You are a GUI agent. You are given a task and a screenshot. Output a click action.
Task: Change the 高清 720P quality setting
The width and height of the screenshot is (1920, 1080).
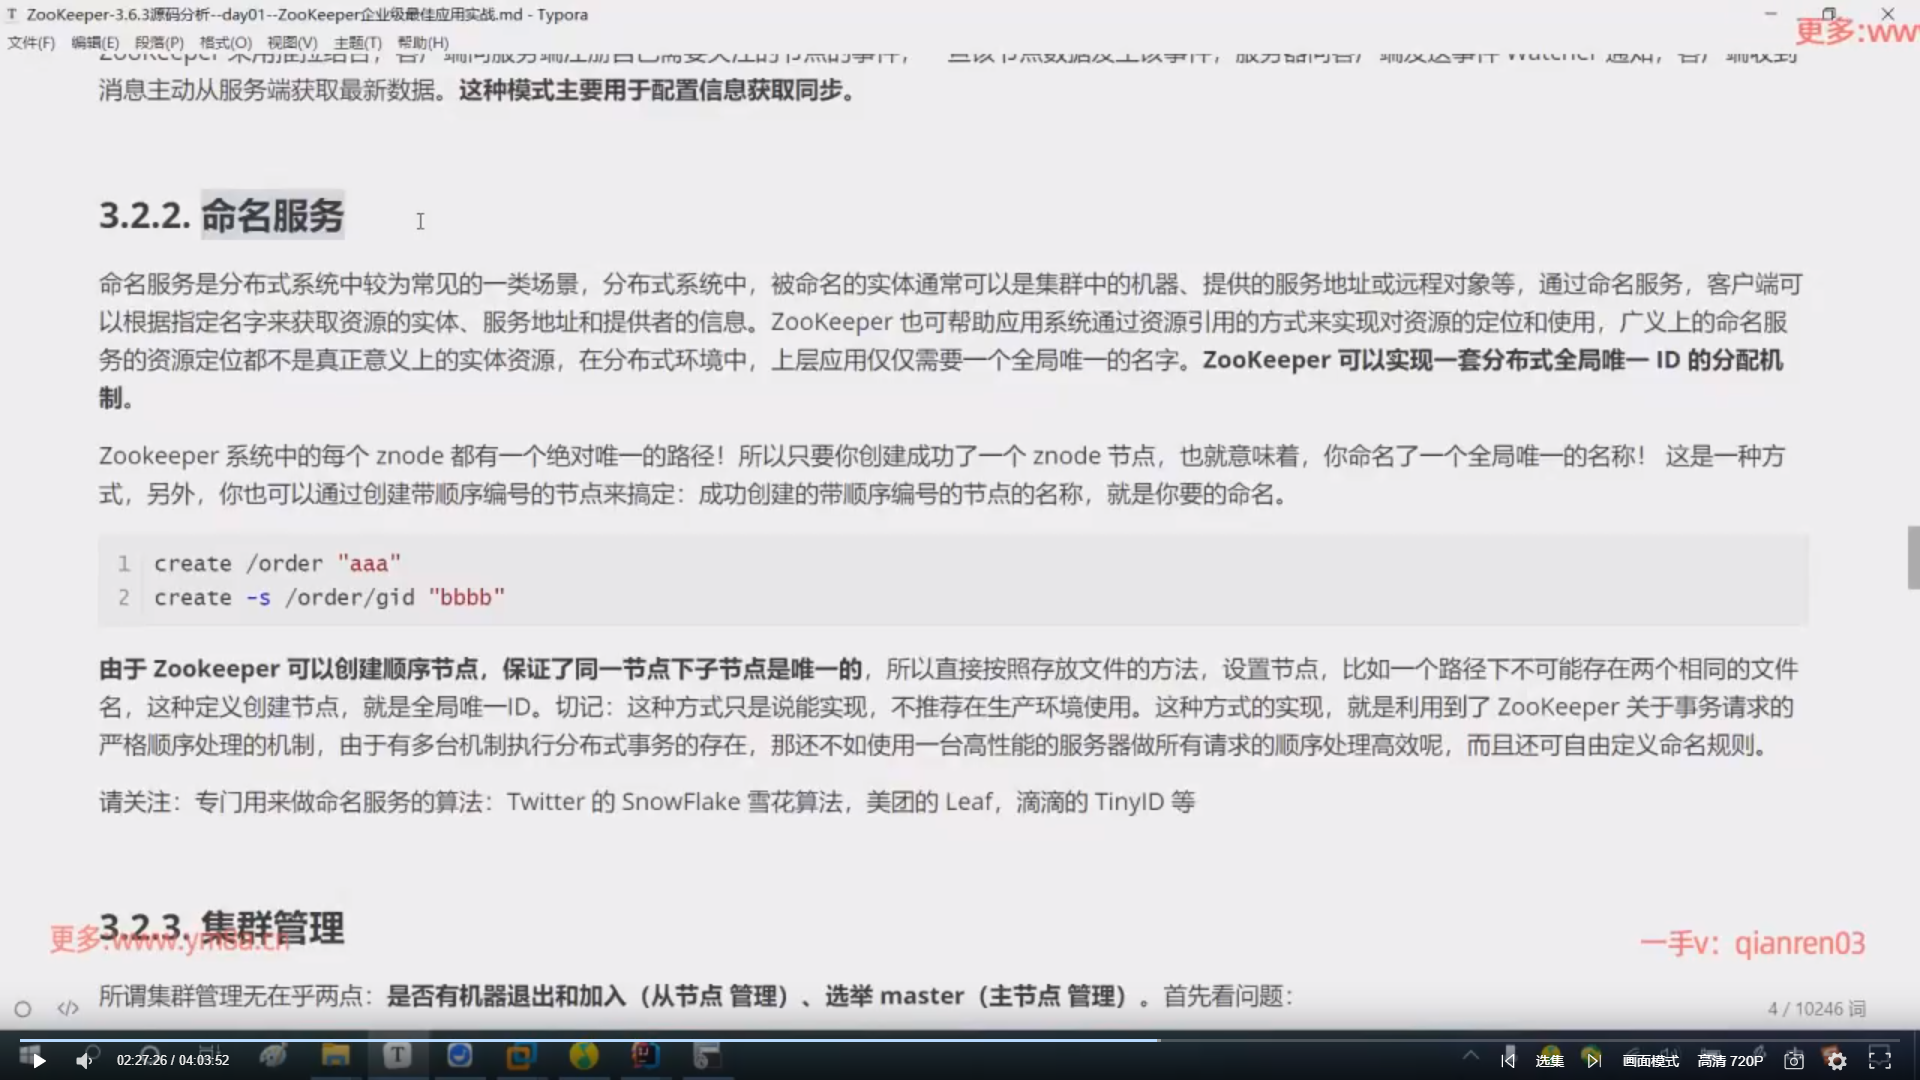(x=1730, y=1061)
